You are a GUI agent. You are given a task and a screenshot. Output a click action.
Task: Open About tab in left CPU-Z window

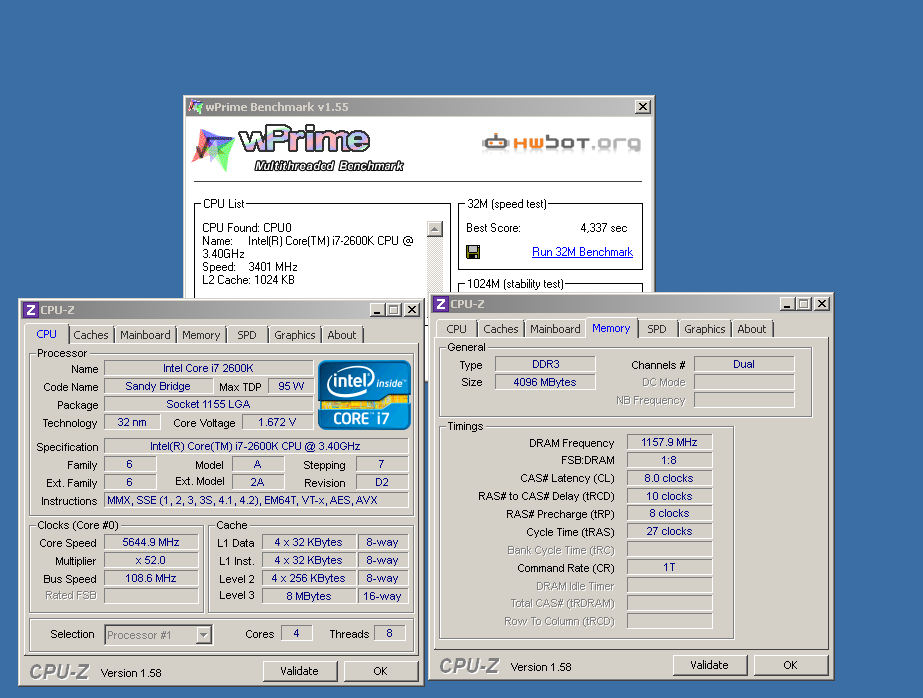tap(341, 335)
